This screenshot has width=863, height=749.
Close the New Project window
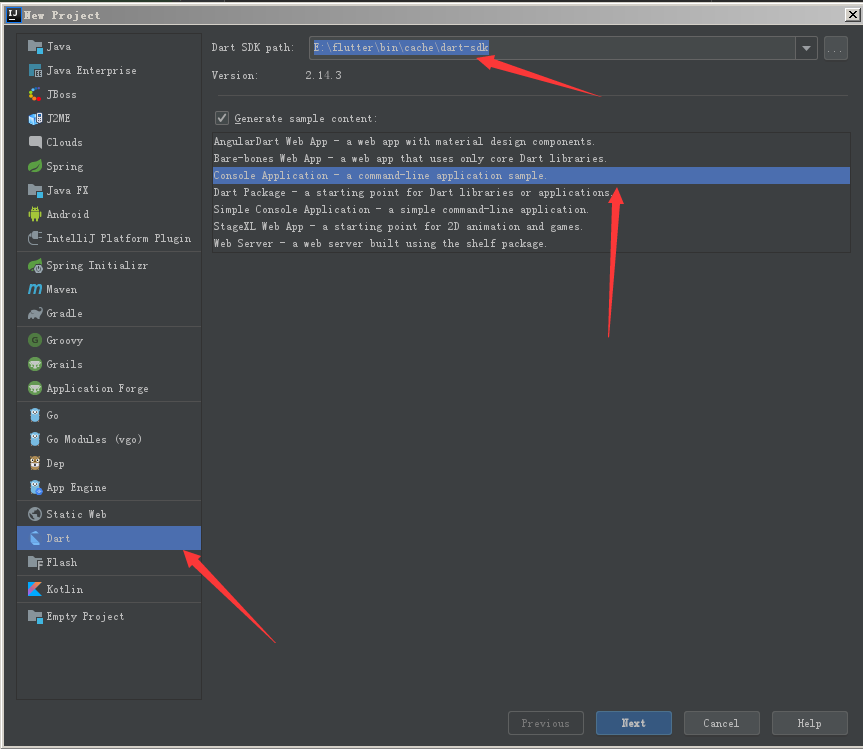[853, 14]
